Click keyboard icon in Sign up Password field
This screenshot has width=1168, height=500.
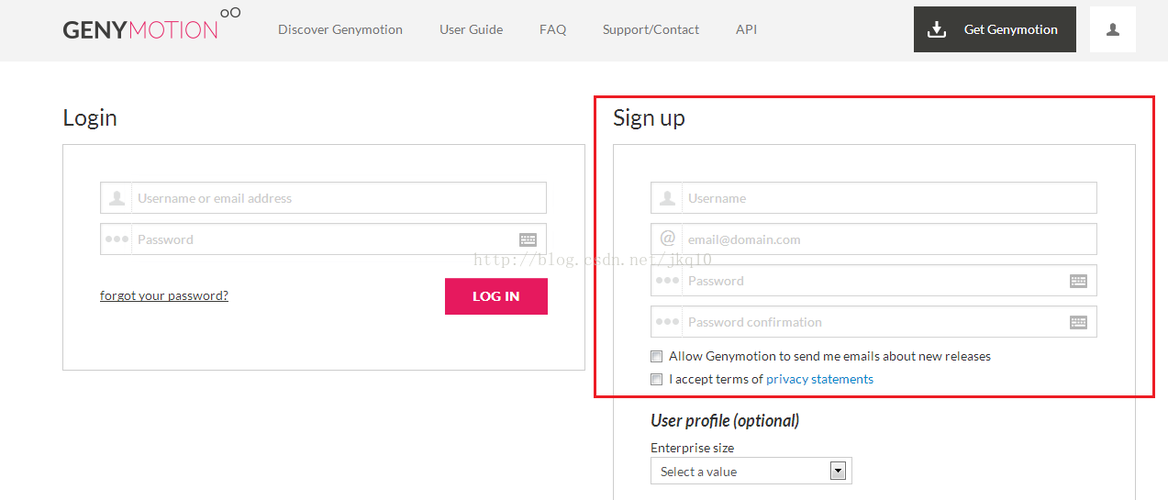(1078, 281)
